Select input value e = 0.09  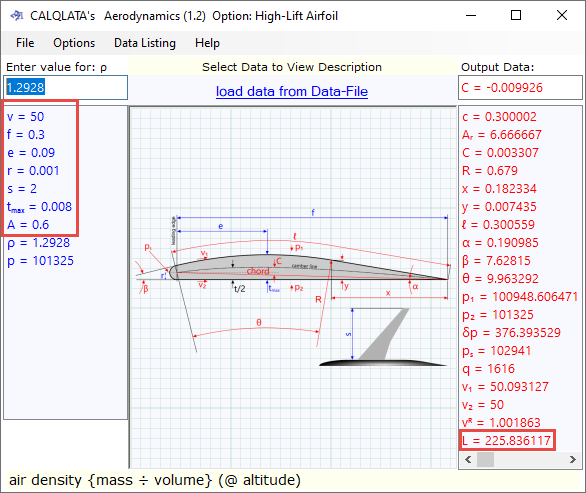31,152
